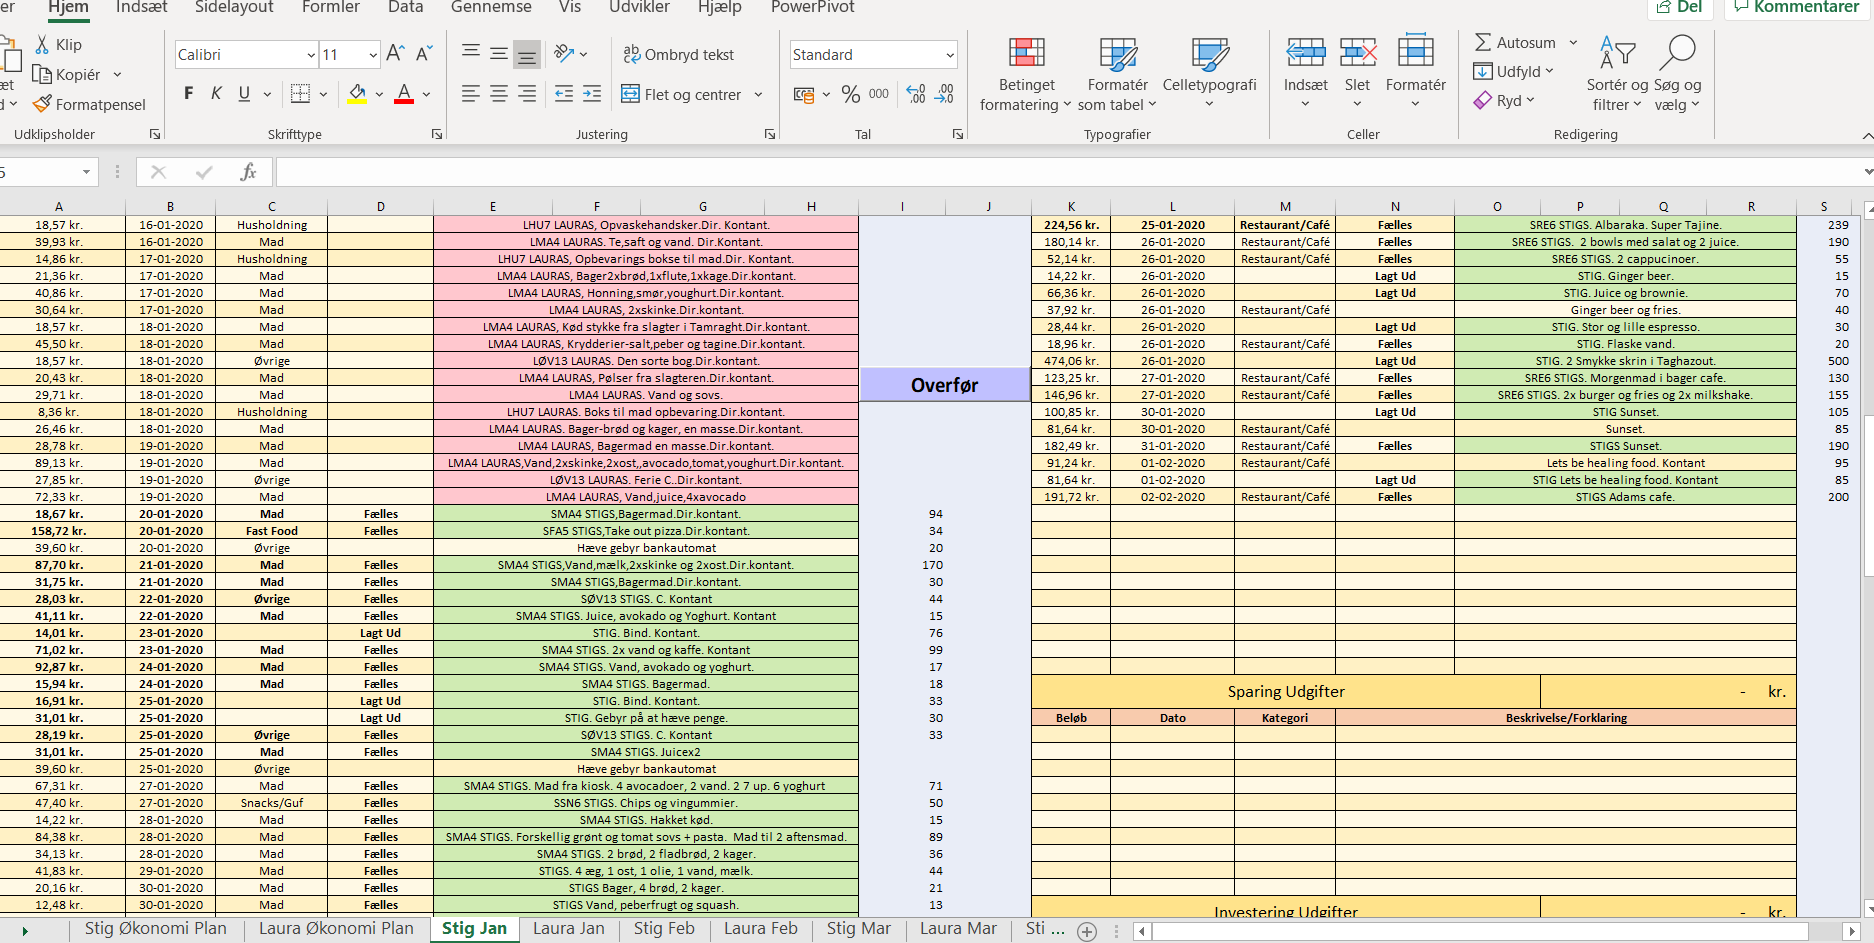The width and height of the screenshot is (1874, 943).
Task: Click the Ryd clear eraser icon
Action: click(x=1483, y=100)
